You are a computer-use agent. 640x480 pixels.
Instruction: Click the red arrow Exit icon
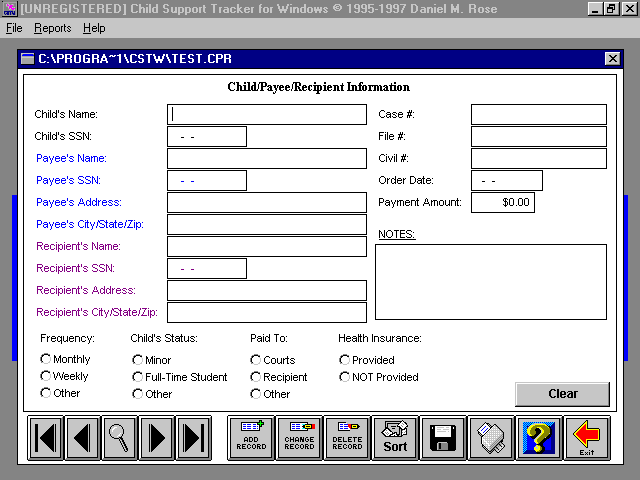[587, 438]
